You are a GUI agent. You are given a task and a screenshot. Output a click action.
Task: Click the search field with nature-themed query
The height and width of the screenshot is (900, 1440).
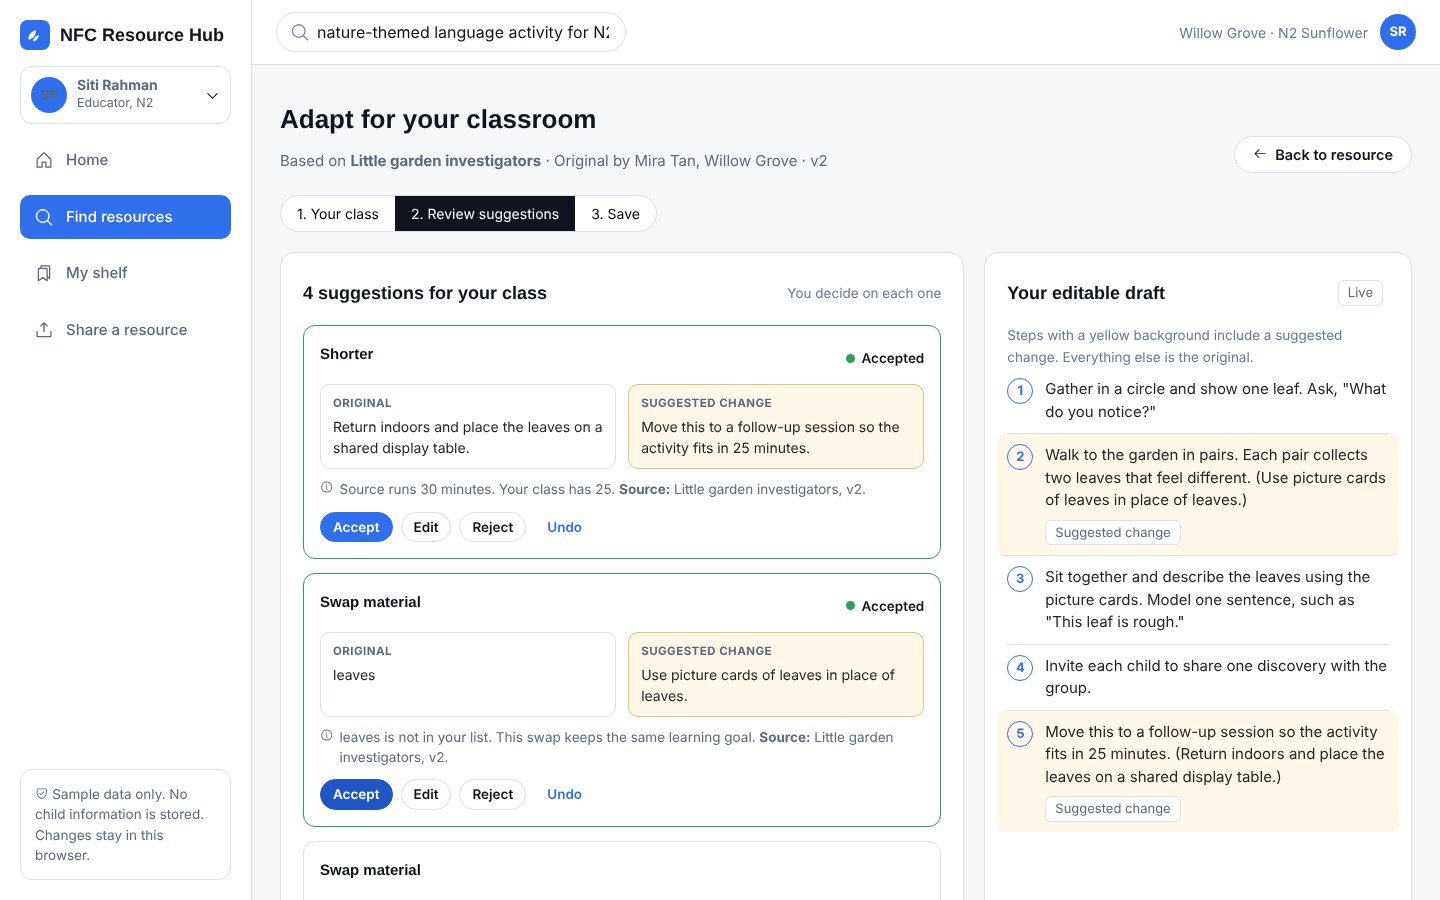[x=451, y=32]
